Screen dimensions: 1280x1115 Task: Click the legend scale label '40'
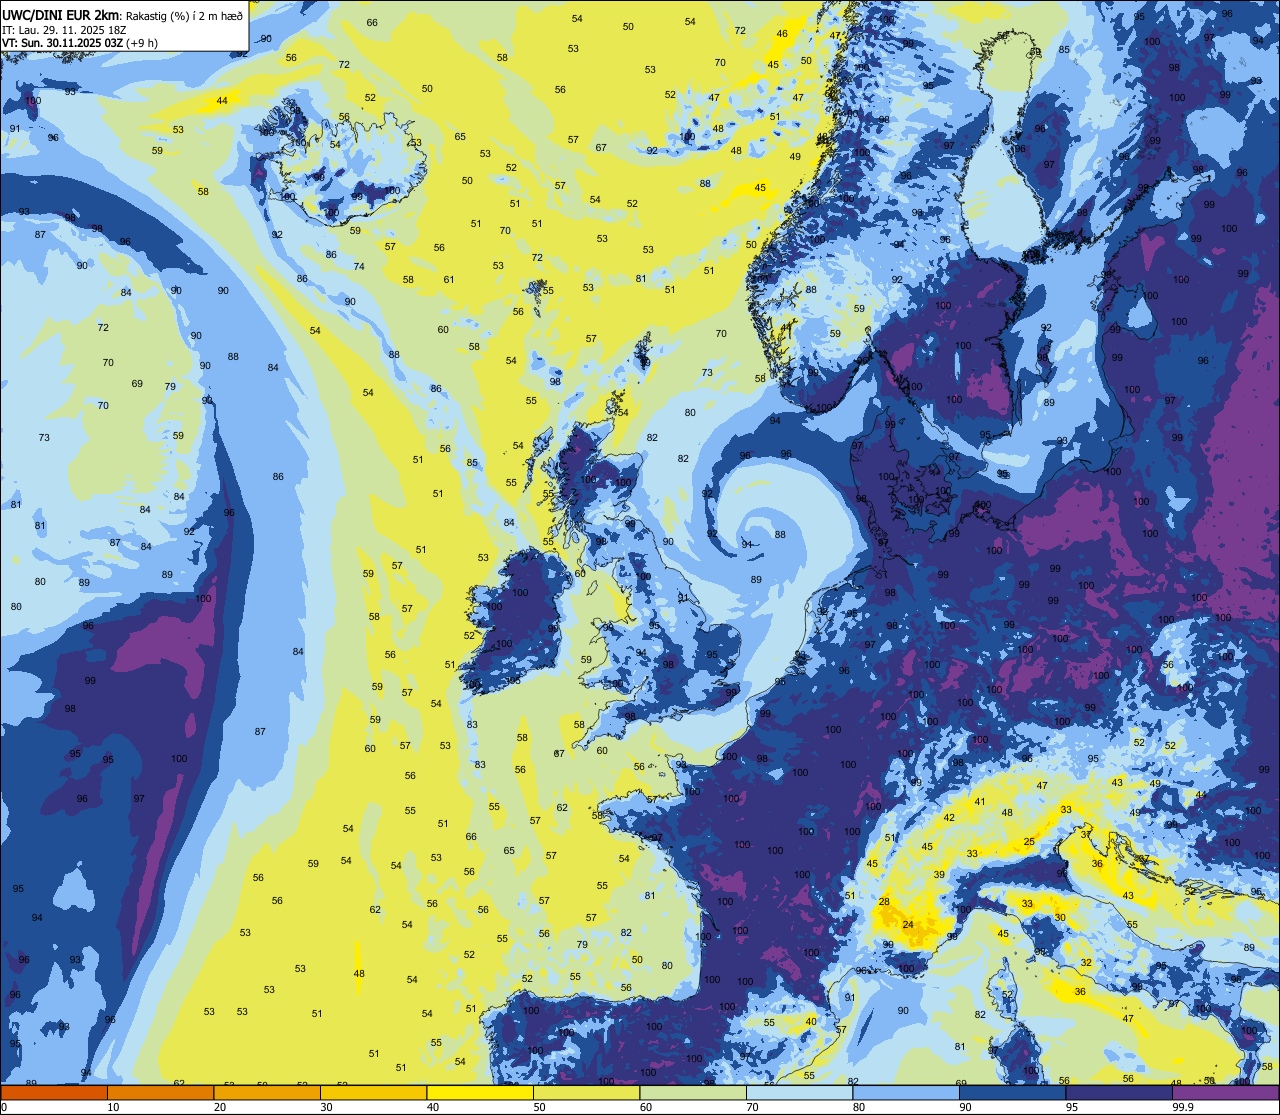[433, 1107]
